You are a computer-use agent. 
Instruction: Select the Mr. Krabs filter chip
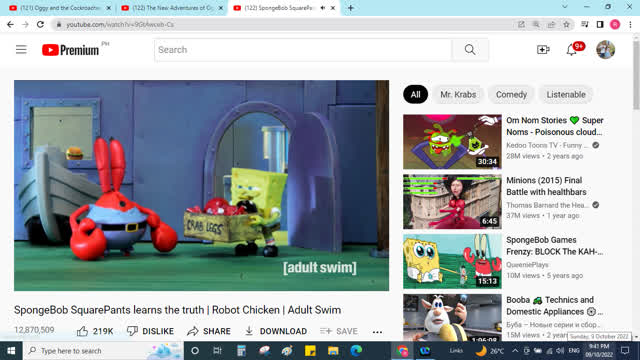458,94
